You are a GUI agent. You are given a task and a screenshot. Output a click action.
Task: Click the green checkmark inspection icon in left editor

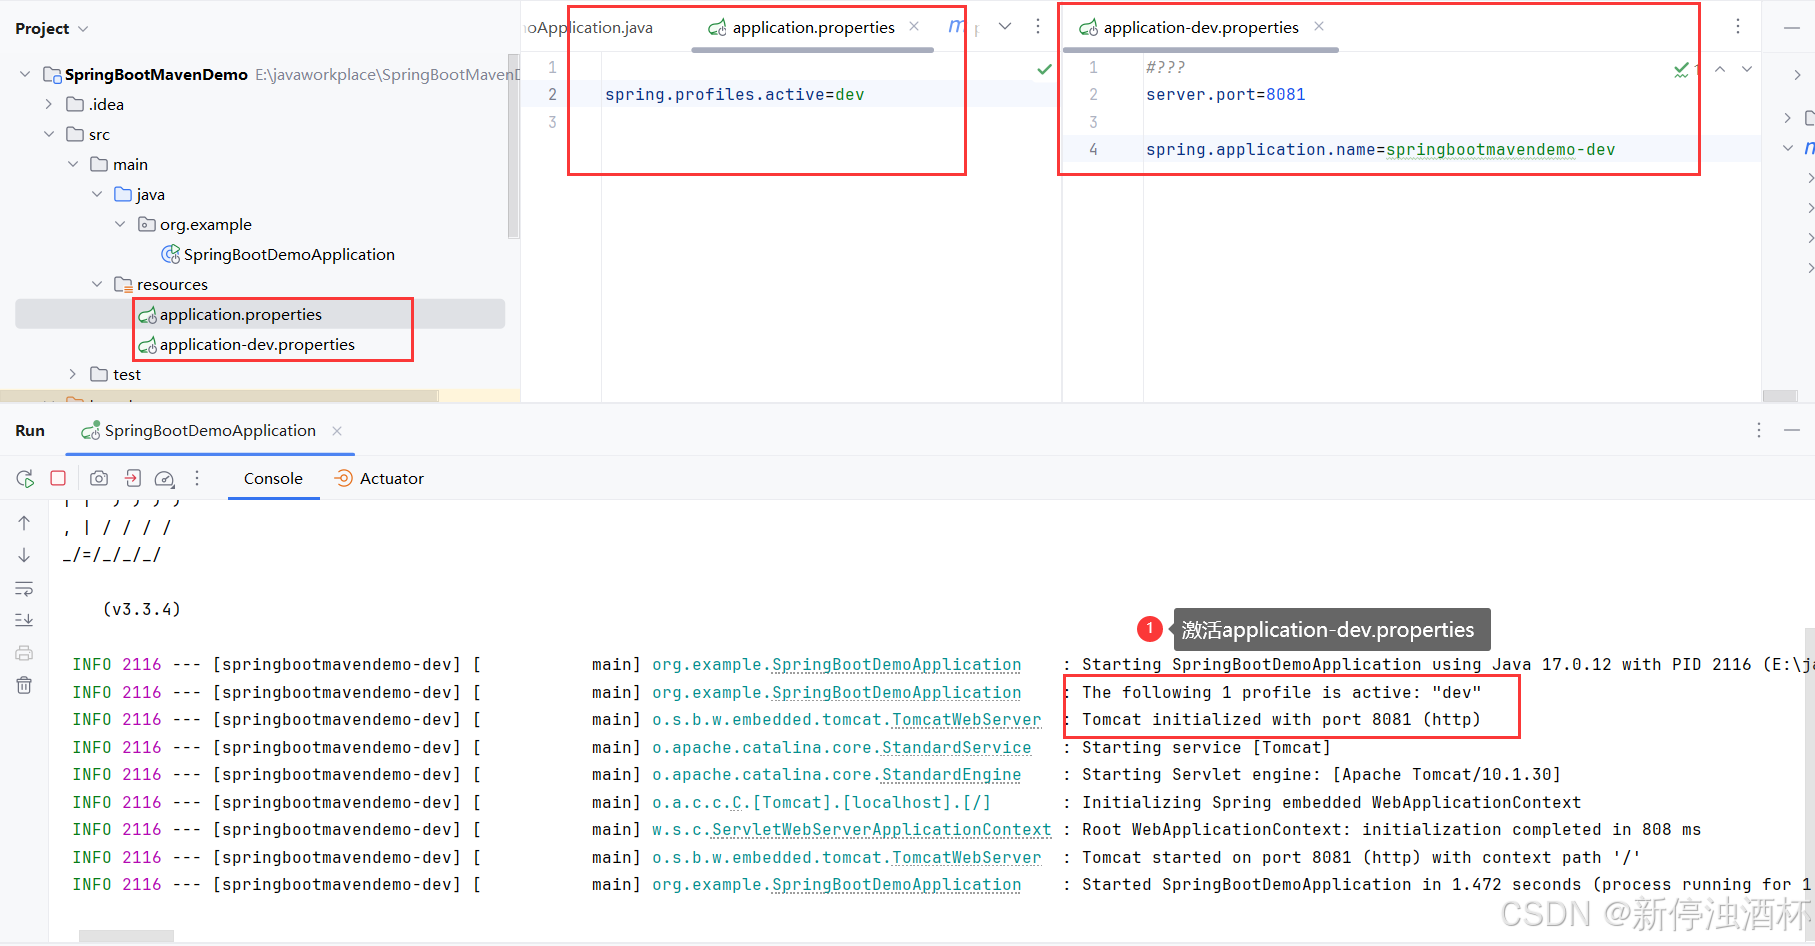pos(1044,69)
